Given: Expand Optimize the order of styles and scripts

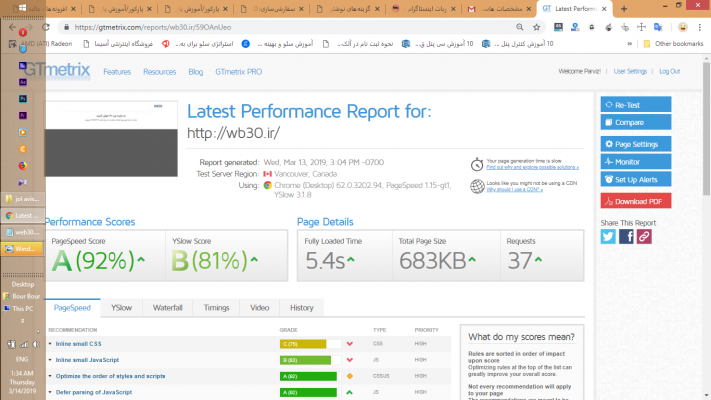Looking at the screenshot, I should (110, 376).
